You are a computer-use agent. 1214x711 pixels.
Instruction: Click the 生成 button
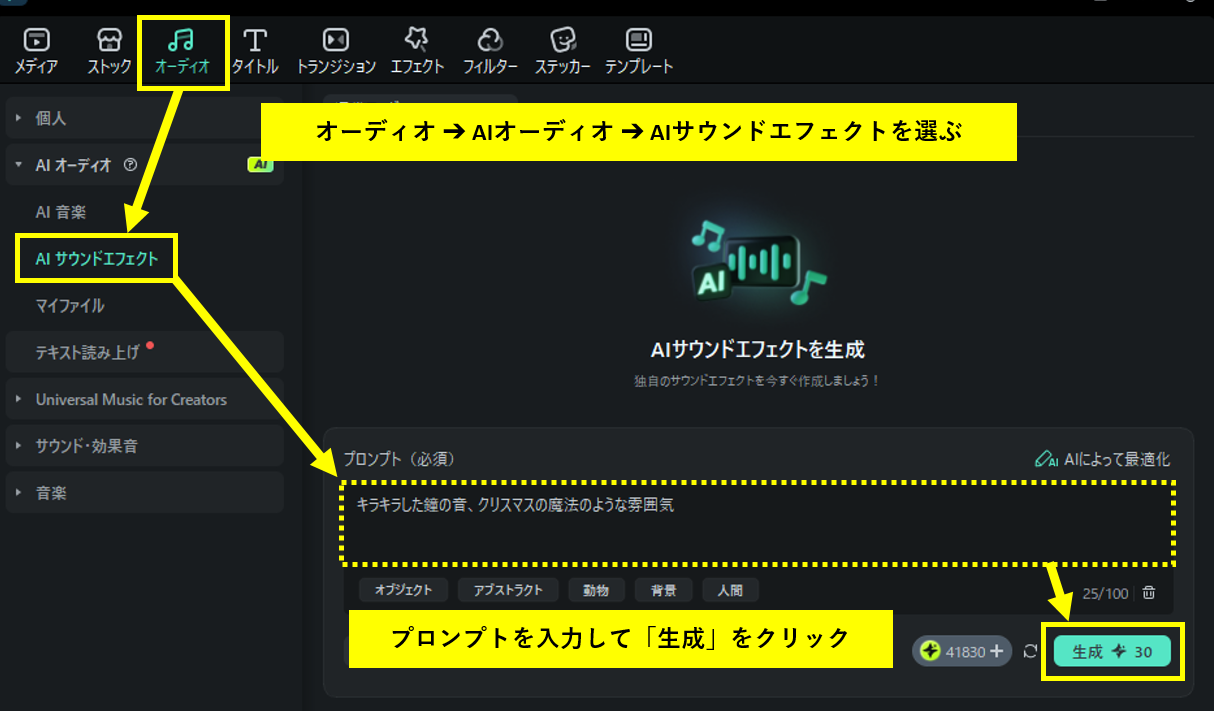[1114, 650]
